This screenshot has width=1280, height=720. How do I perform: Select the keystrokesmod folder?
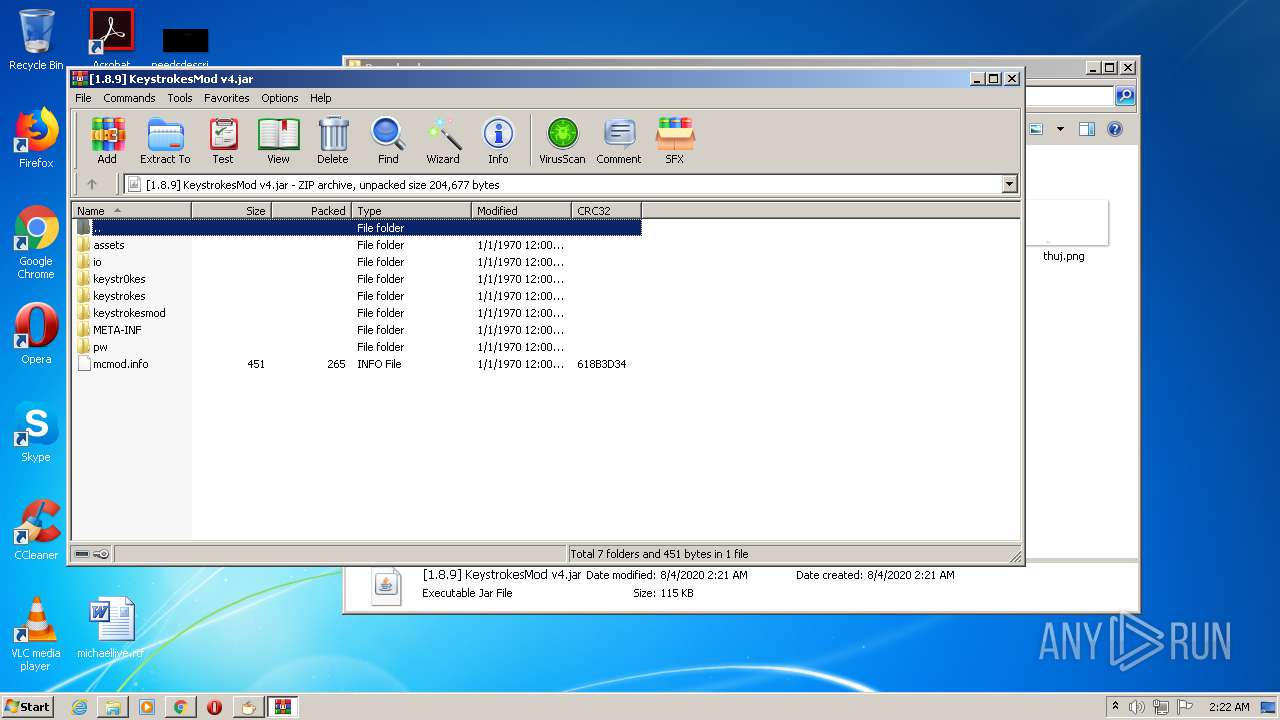[x=357, y=313]
